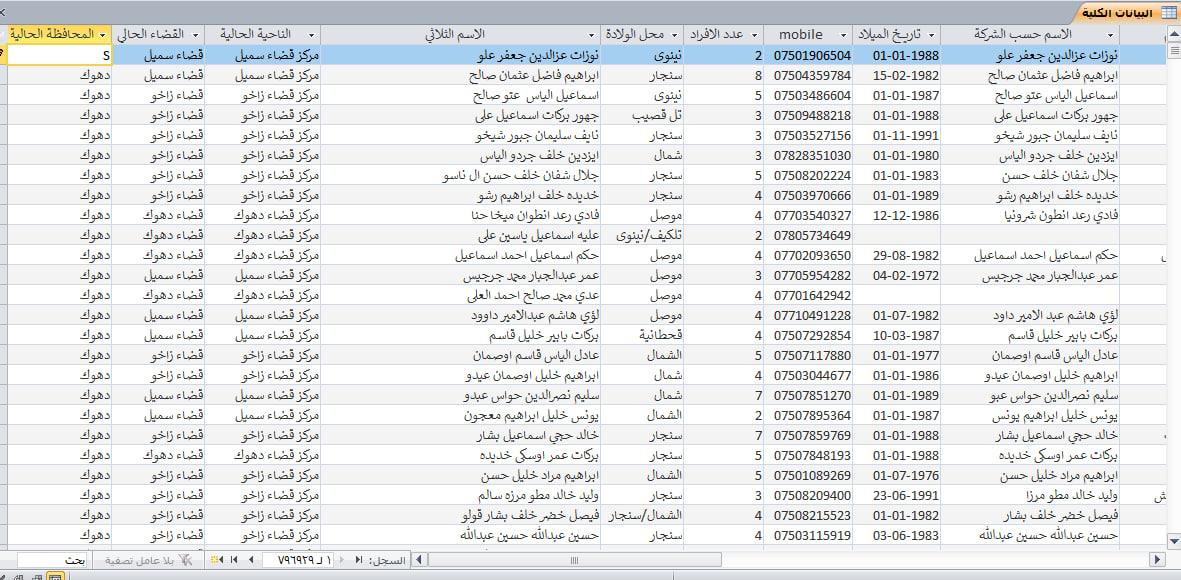
Task: Jump to the last record button
Action: pyautogui.click(x=233, y=560)
